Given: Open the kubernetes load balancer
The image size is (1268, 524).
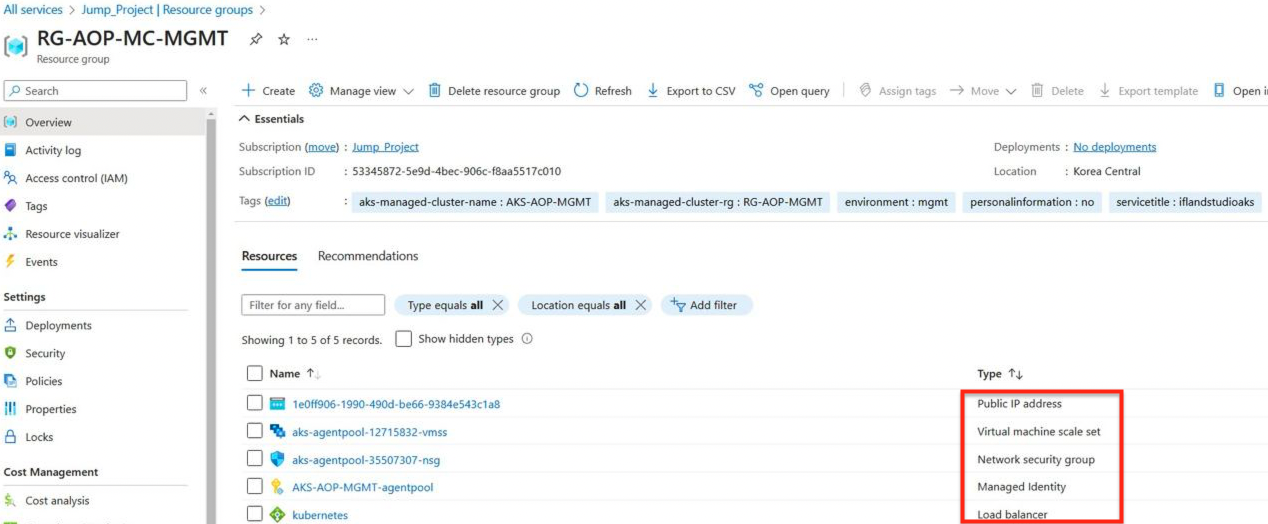Looking at the screenshot, I should click(x=320, y=516).
